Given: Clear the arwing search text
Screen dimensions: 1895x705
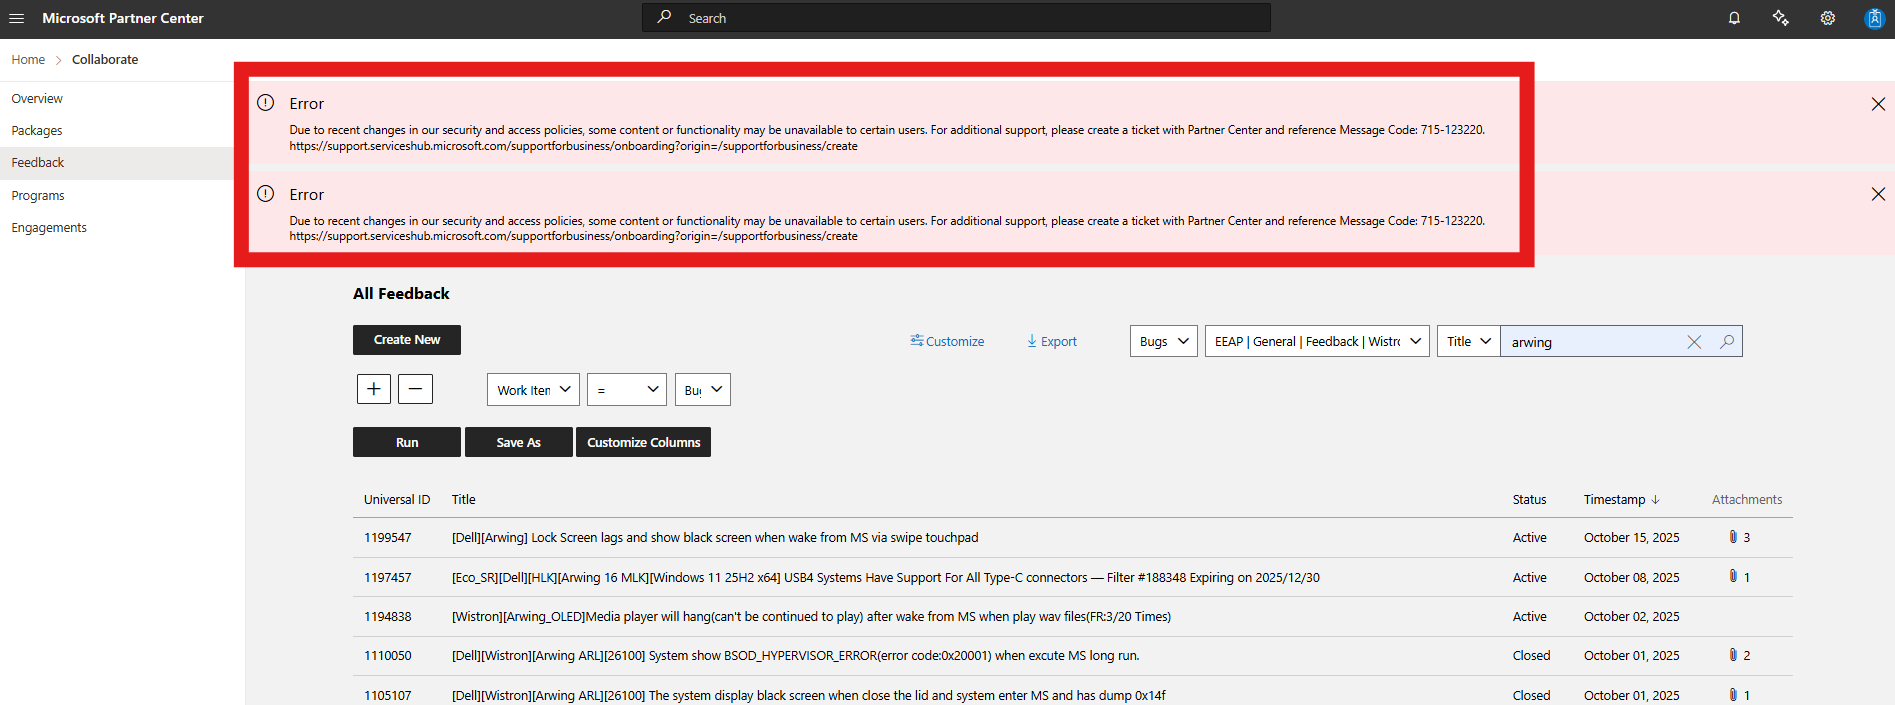Looking at the screenshot, I should pos(1694,342).
